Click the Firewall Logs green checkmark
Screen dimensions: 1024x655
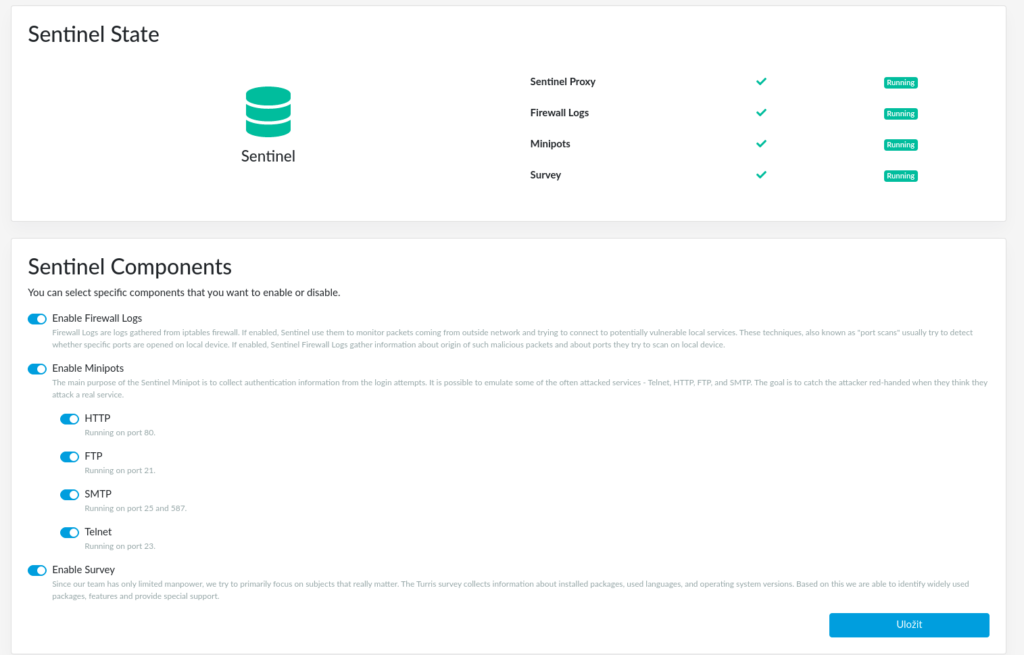[x=761, y=113]
